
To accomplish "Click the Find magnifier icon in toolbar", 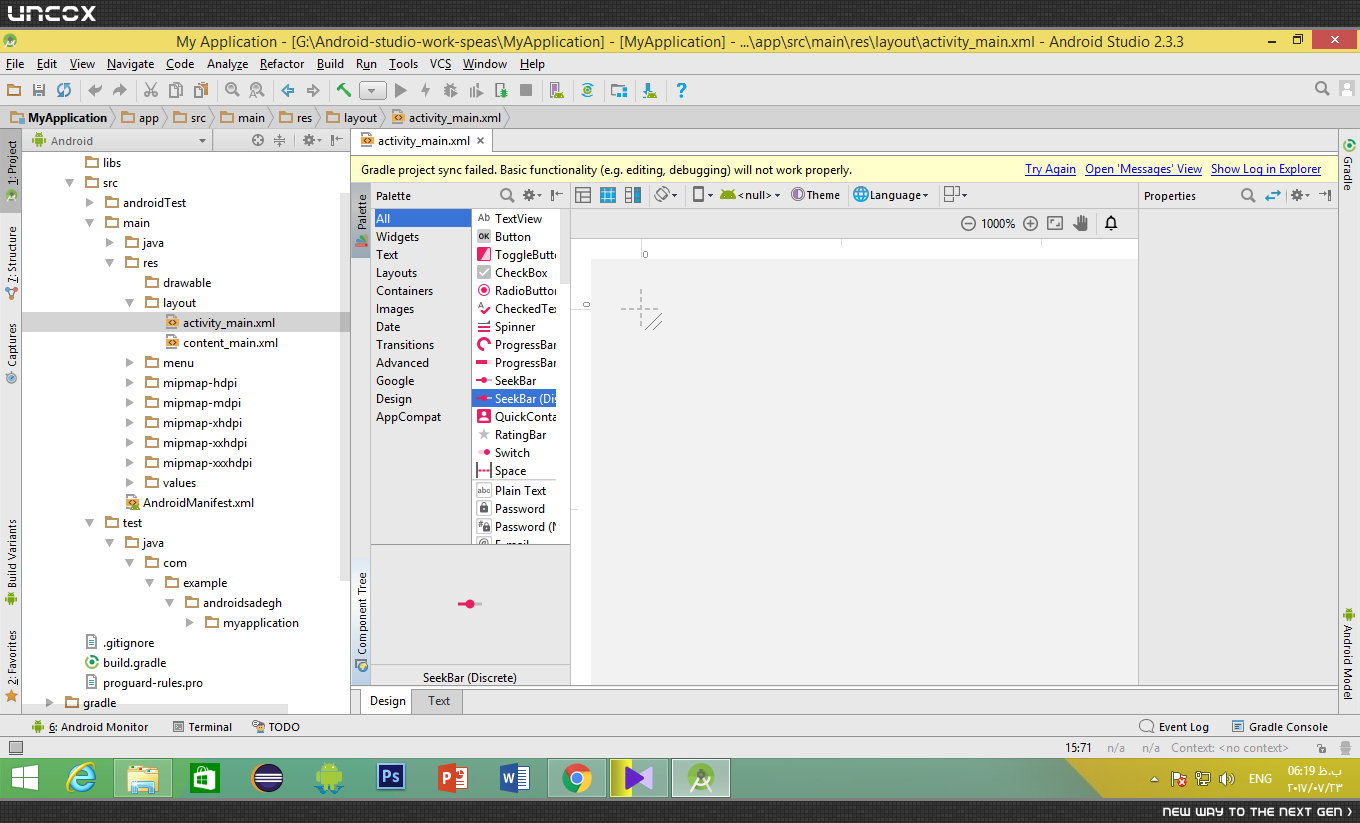I will click(232, 90).
